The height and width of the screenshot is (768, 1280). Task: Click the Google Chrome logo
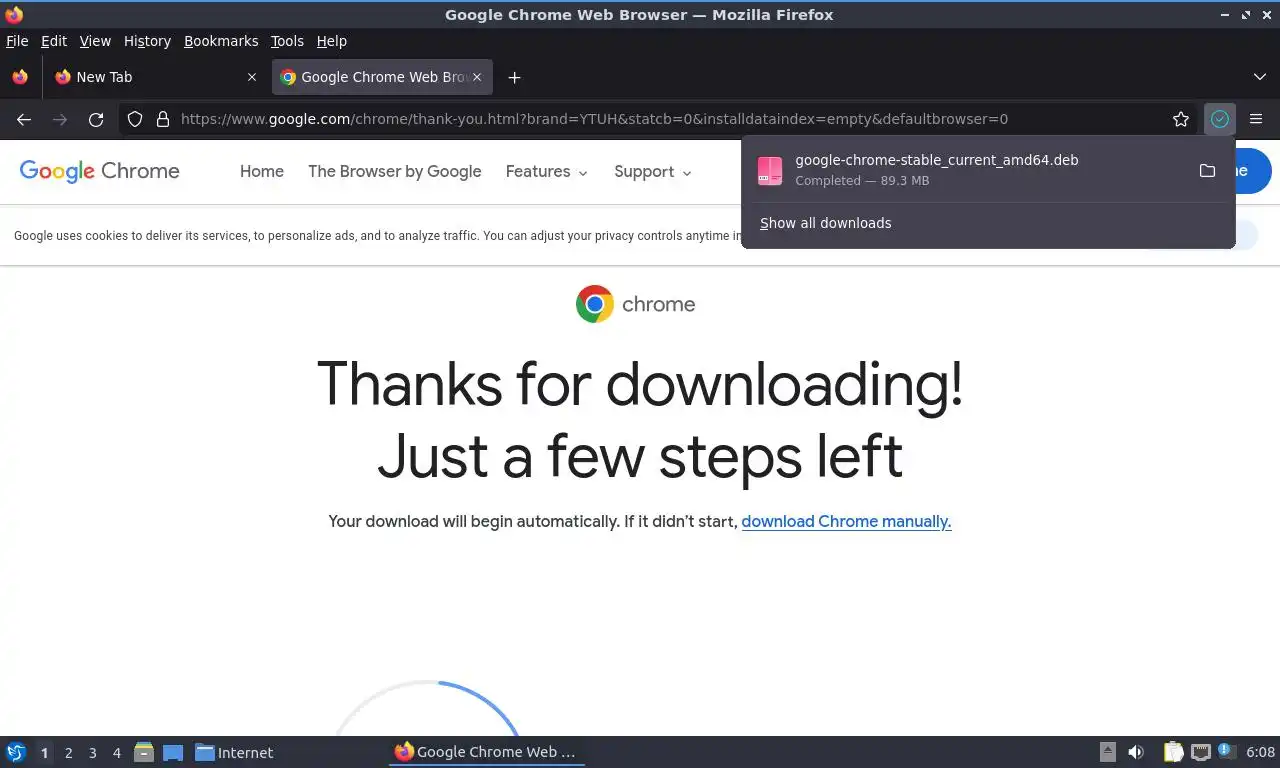[x=99, y=171]
